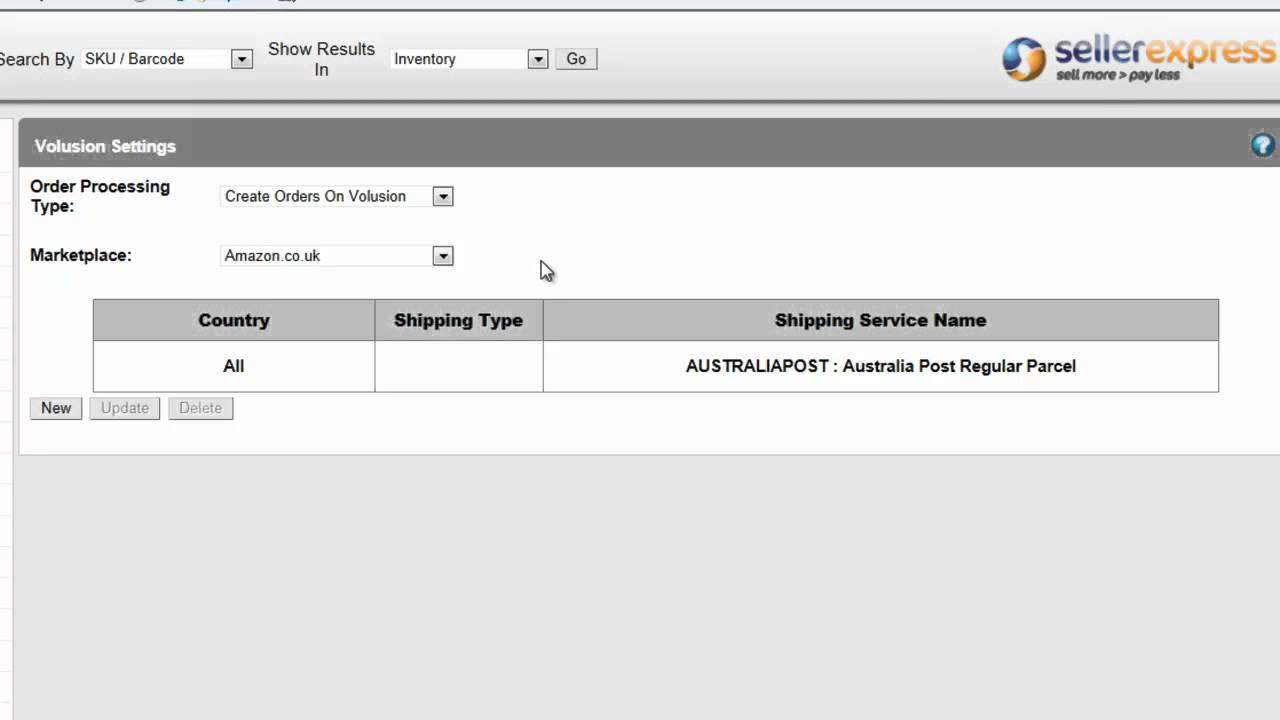Open the Search By SKU / Barcode dropdown

tap(166, 59)
